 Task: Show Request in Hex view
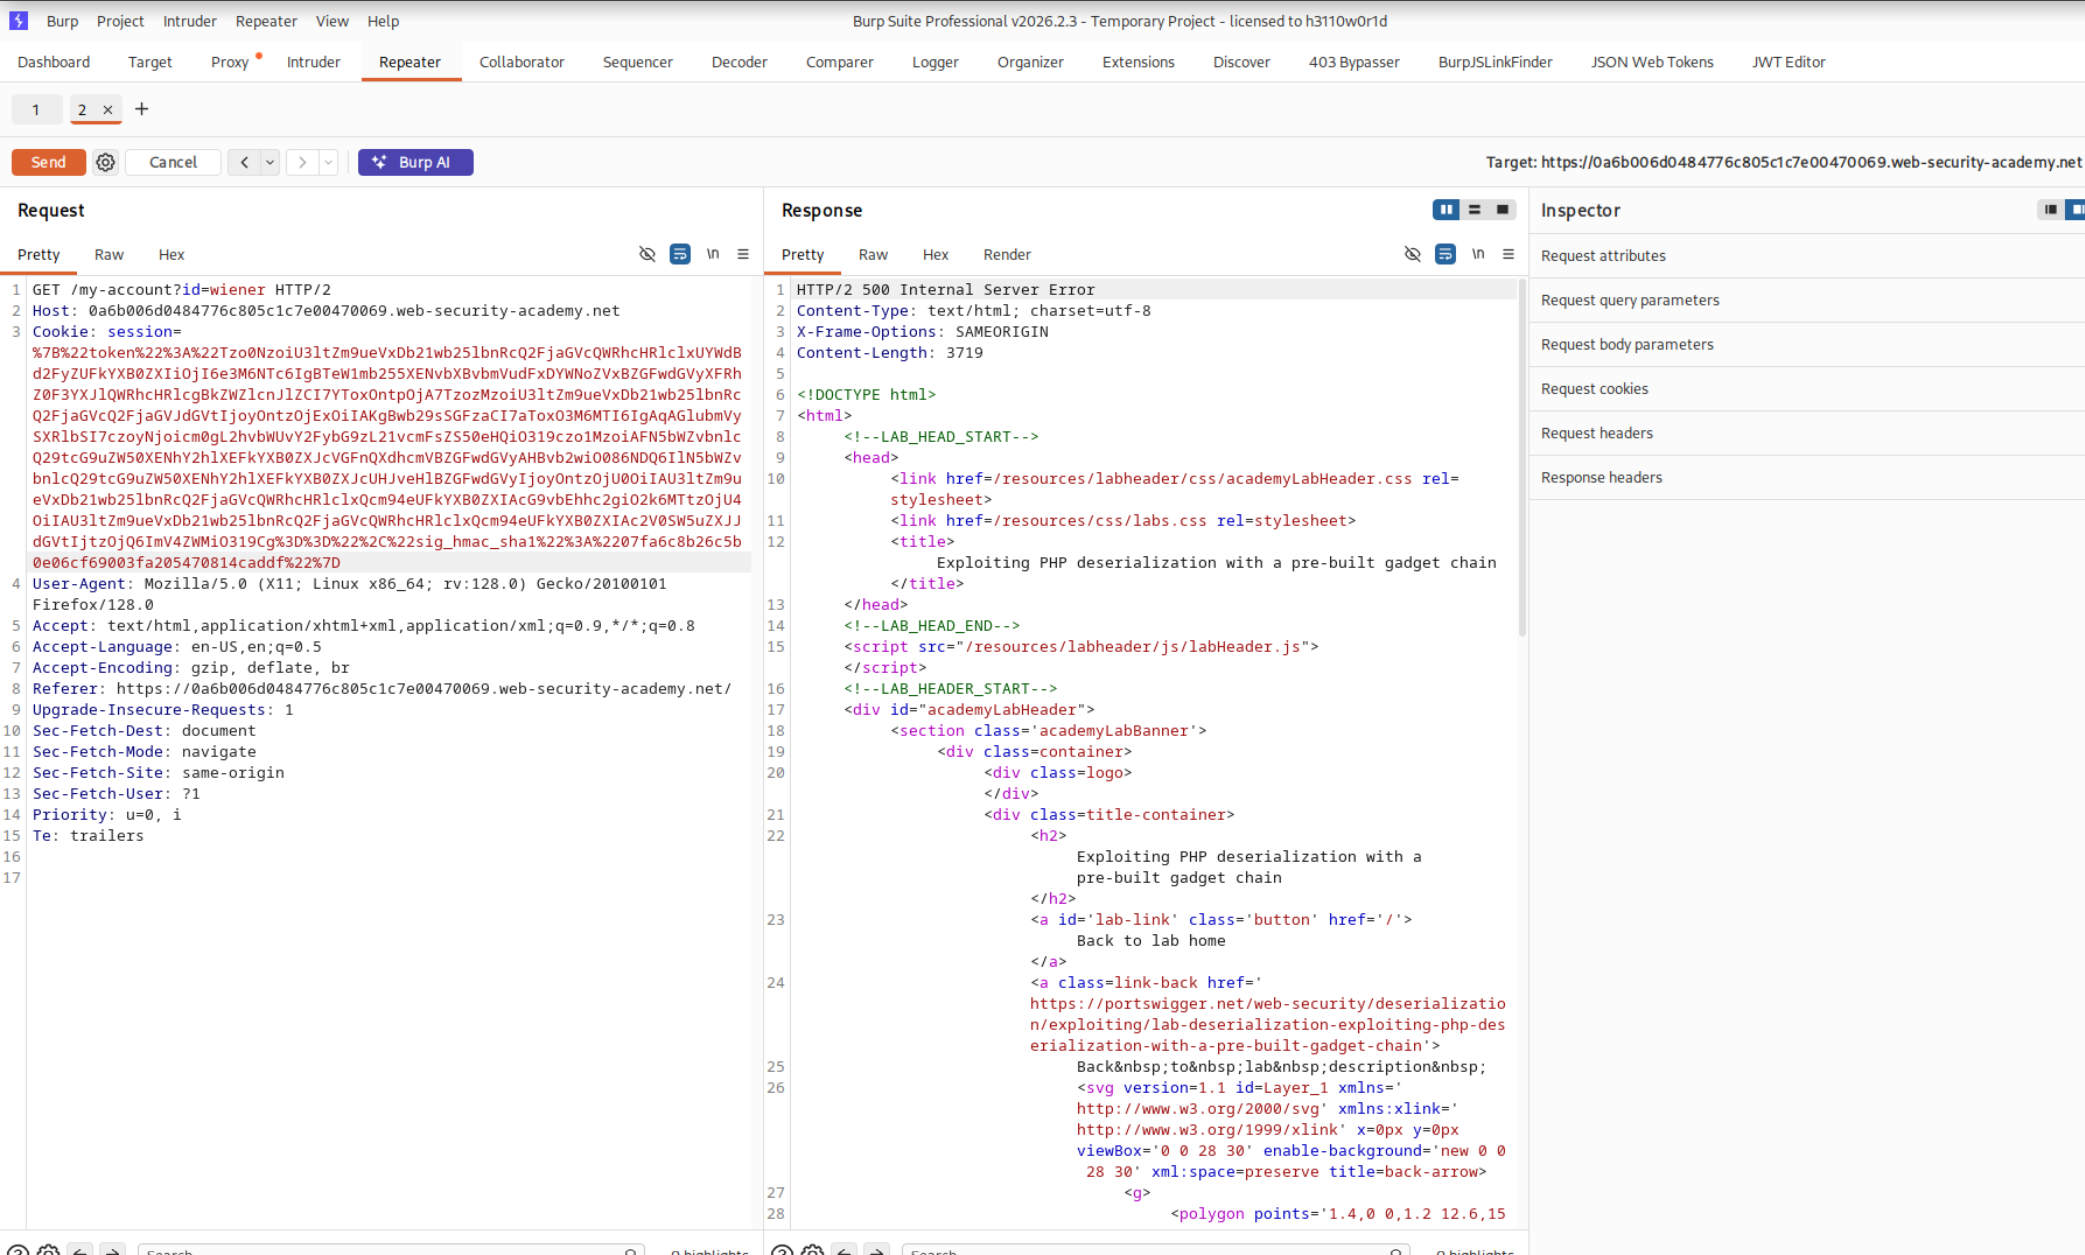tap(171, 255)
